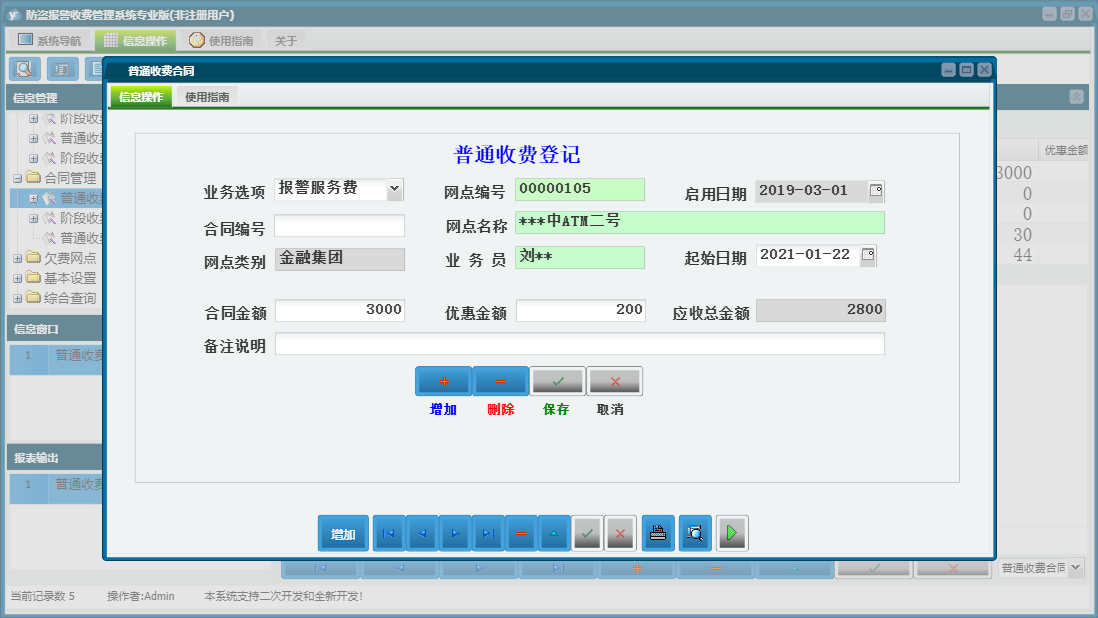
Task: Click the 合同编号 input field
Action: [340, 226]
